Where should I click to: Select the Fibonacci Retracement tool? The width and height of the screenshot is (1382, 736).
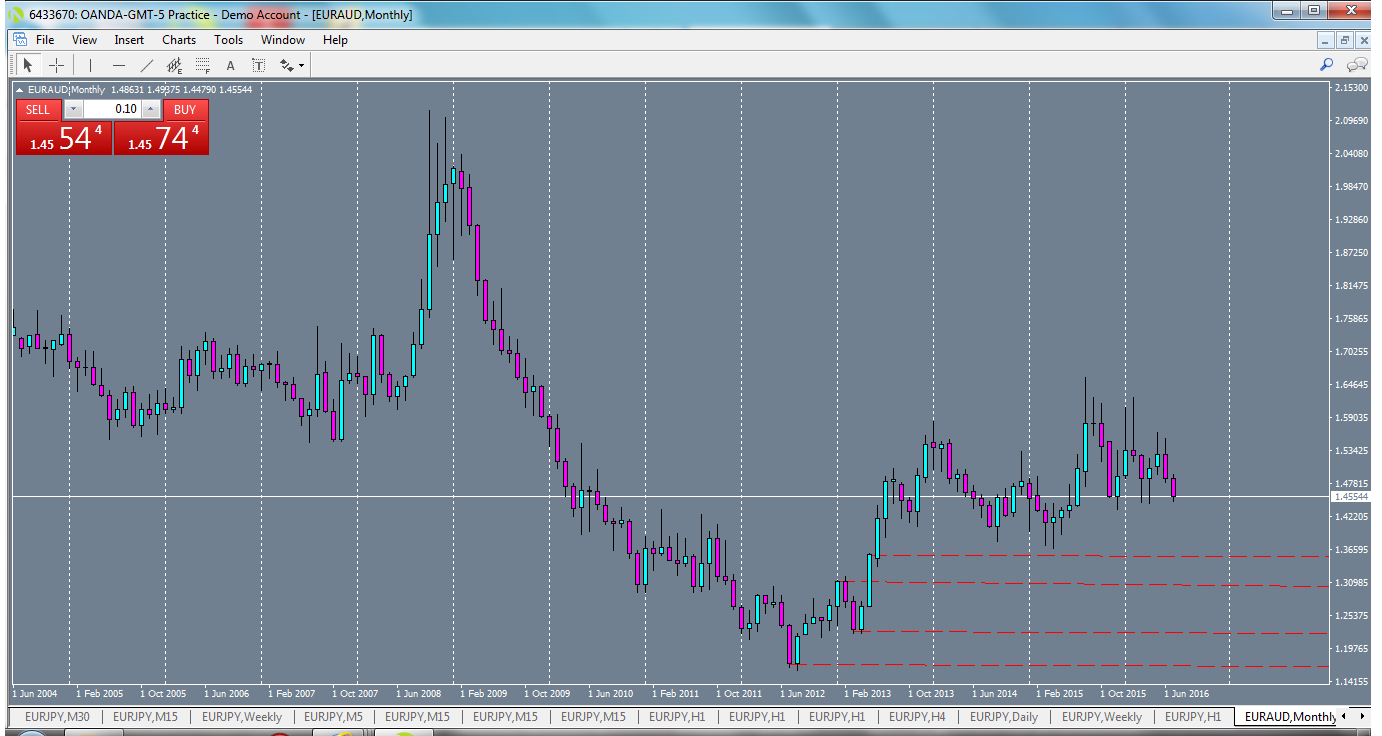point(202,64)
